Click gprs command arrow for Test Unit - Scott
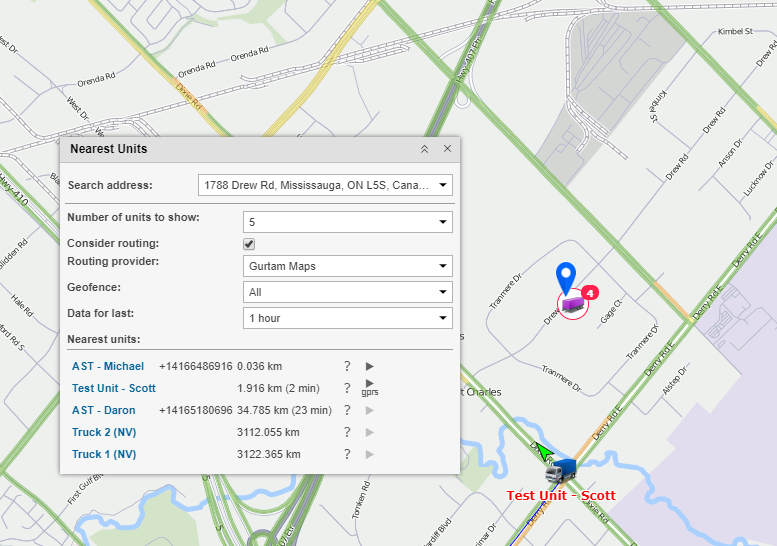Image resolution: width=777 pixels, height=546 pixels. 369,385
